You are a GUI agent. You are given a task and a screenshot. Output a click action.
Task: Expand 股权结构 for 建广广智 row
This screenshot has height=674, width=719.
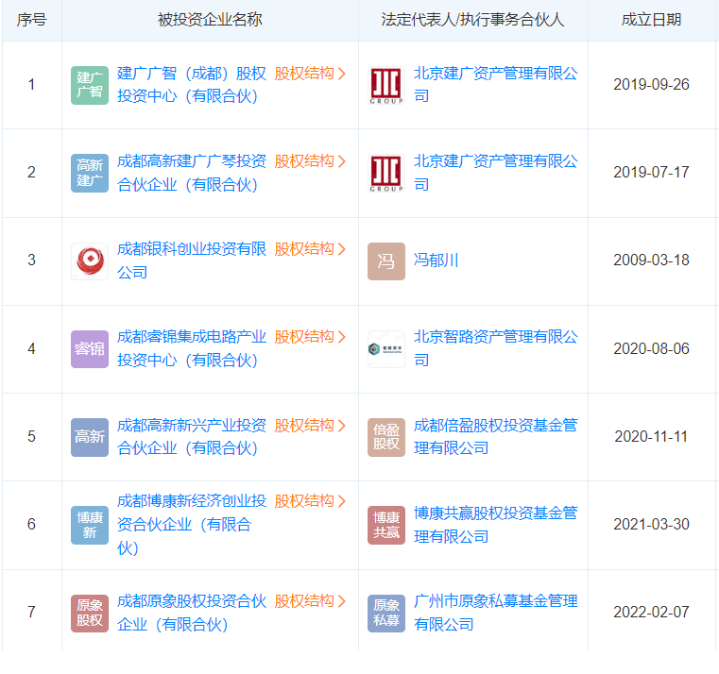pyautogui.click(x=310, y=73)
